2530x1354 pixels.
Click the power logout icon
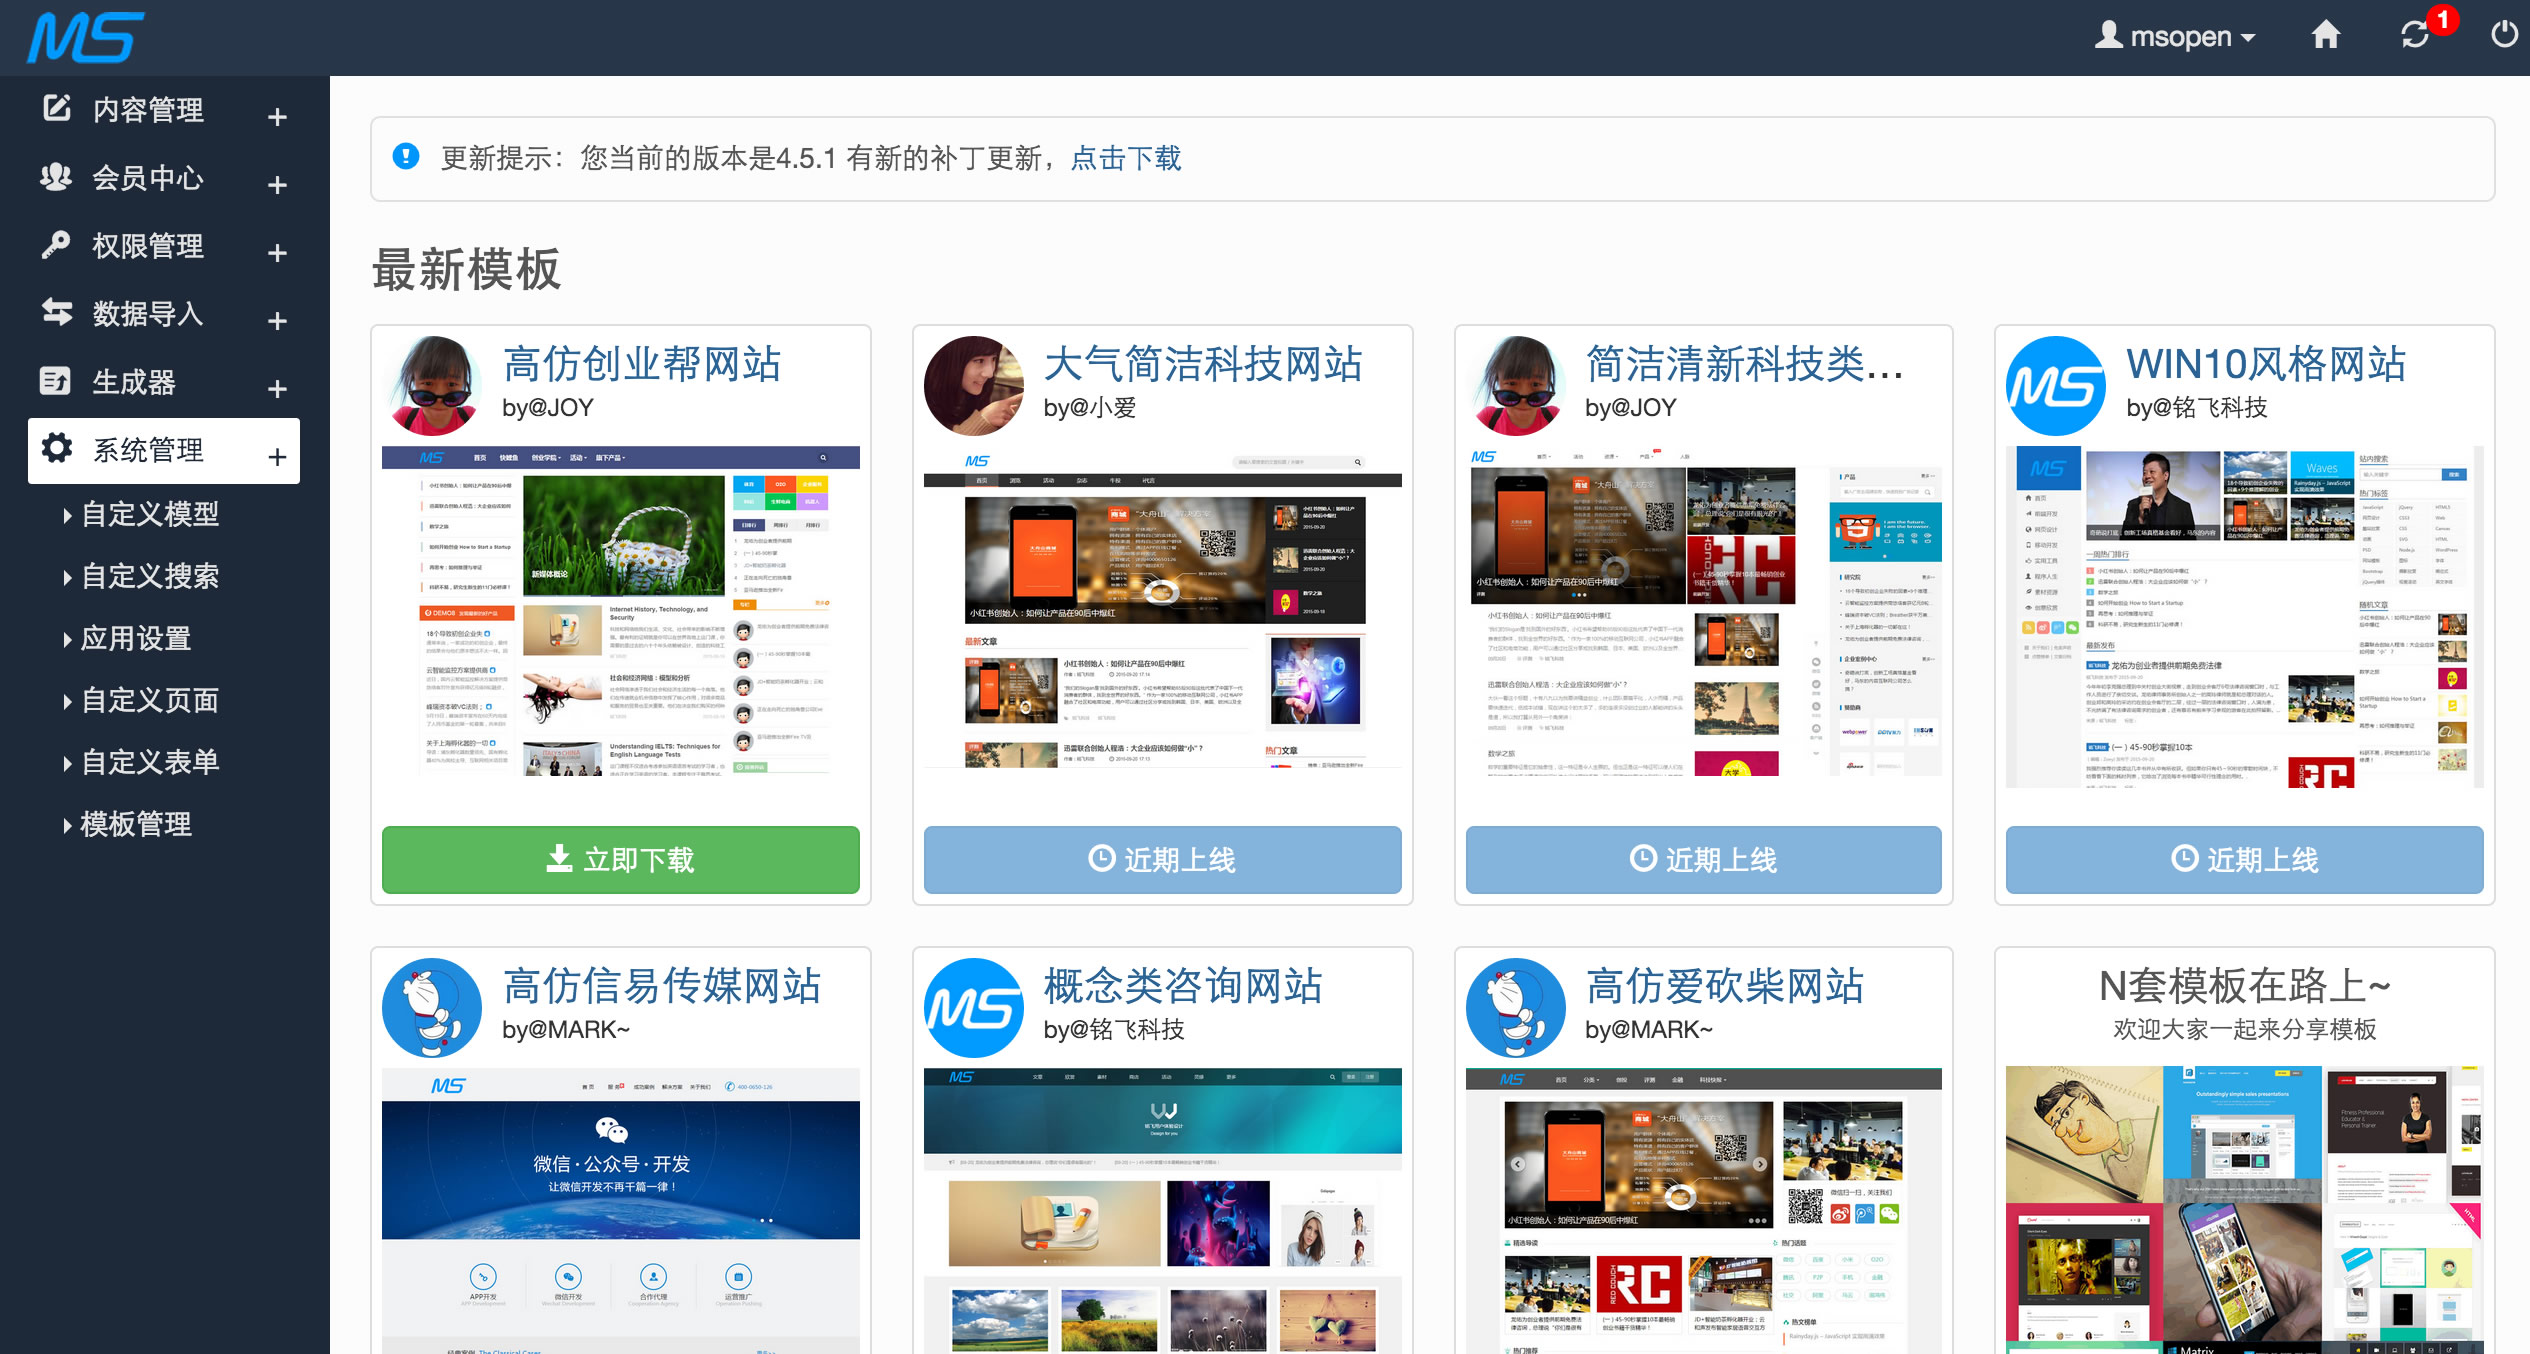click(x=2504, y=36)
